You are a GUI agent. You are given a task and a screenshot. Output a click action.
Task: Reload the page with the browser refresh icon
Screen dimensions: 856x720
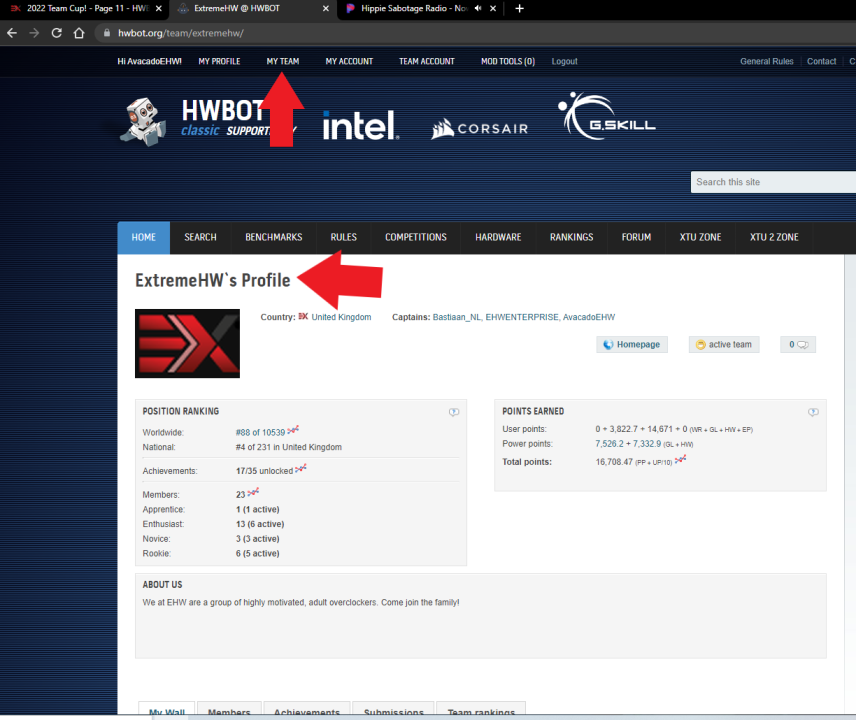(x=56, y=33)
